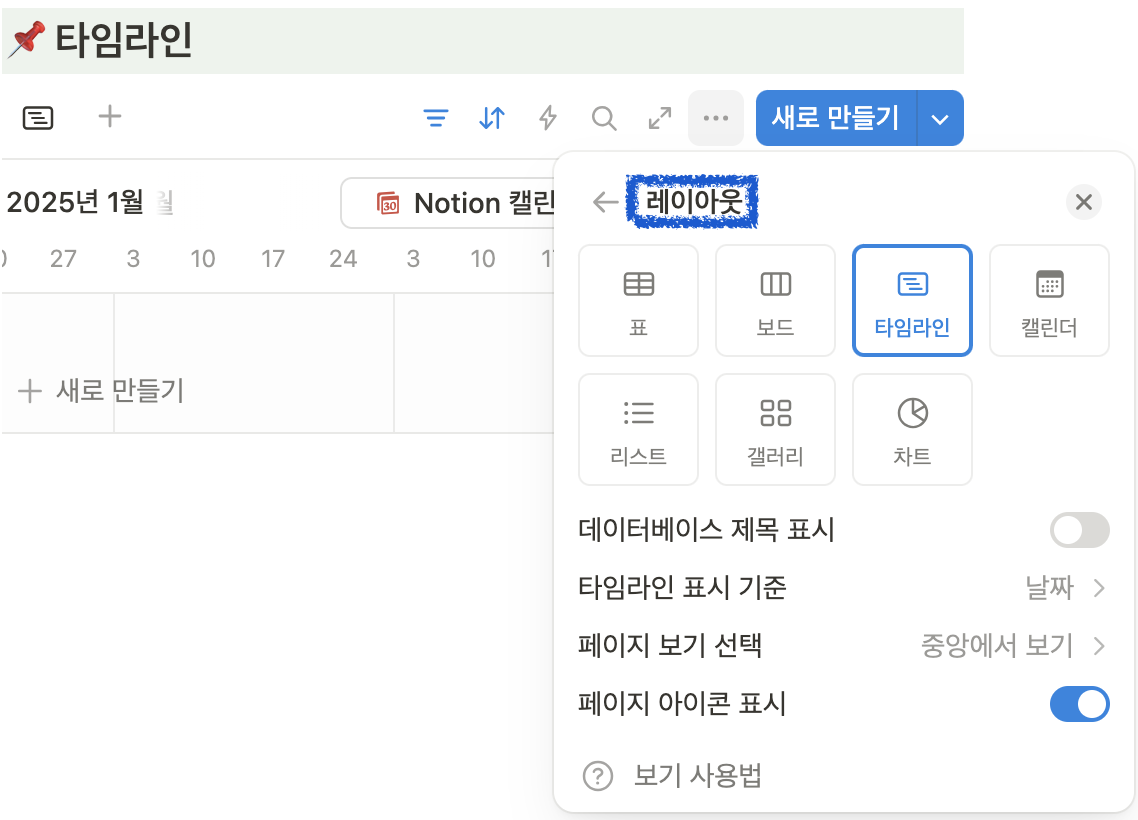The image size is (1138, 820).
Task: Click the sort arrows icon
Action: 492,118
